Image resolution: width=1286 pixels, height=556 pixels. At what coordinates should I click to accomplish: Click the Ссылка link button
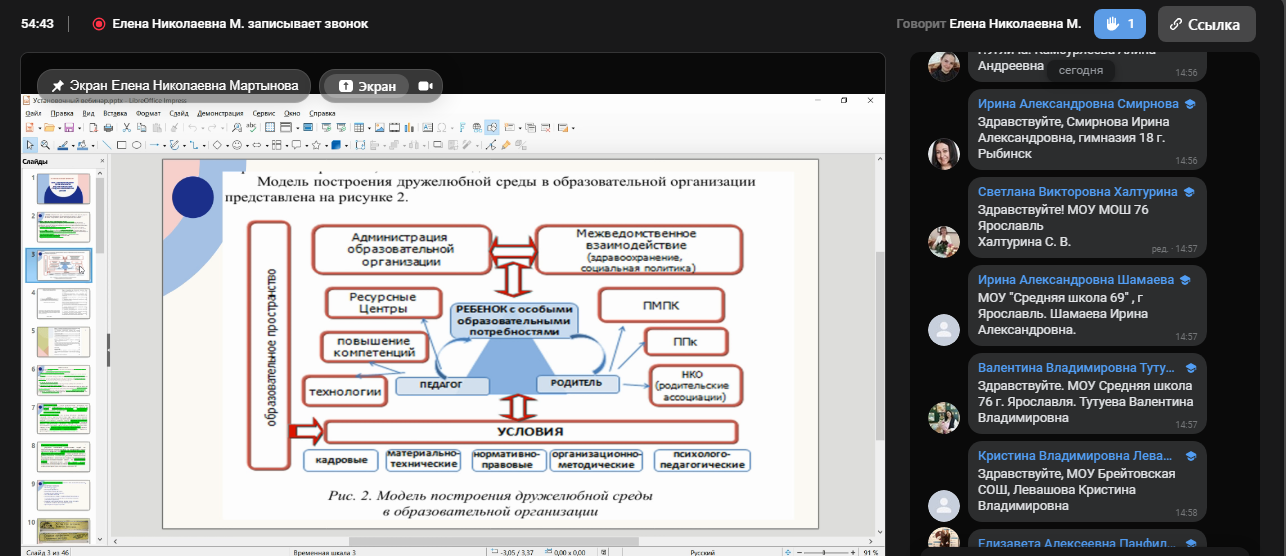1207,24
